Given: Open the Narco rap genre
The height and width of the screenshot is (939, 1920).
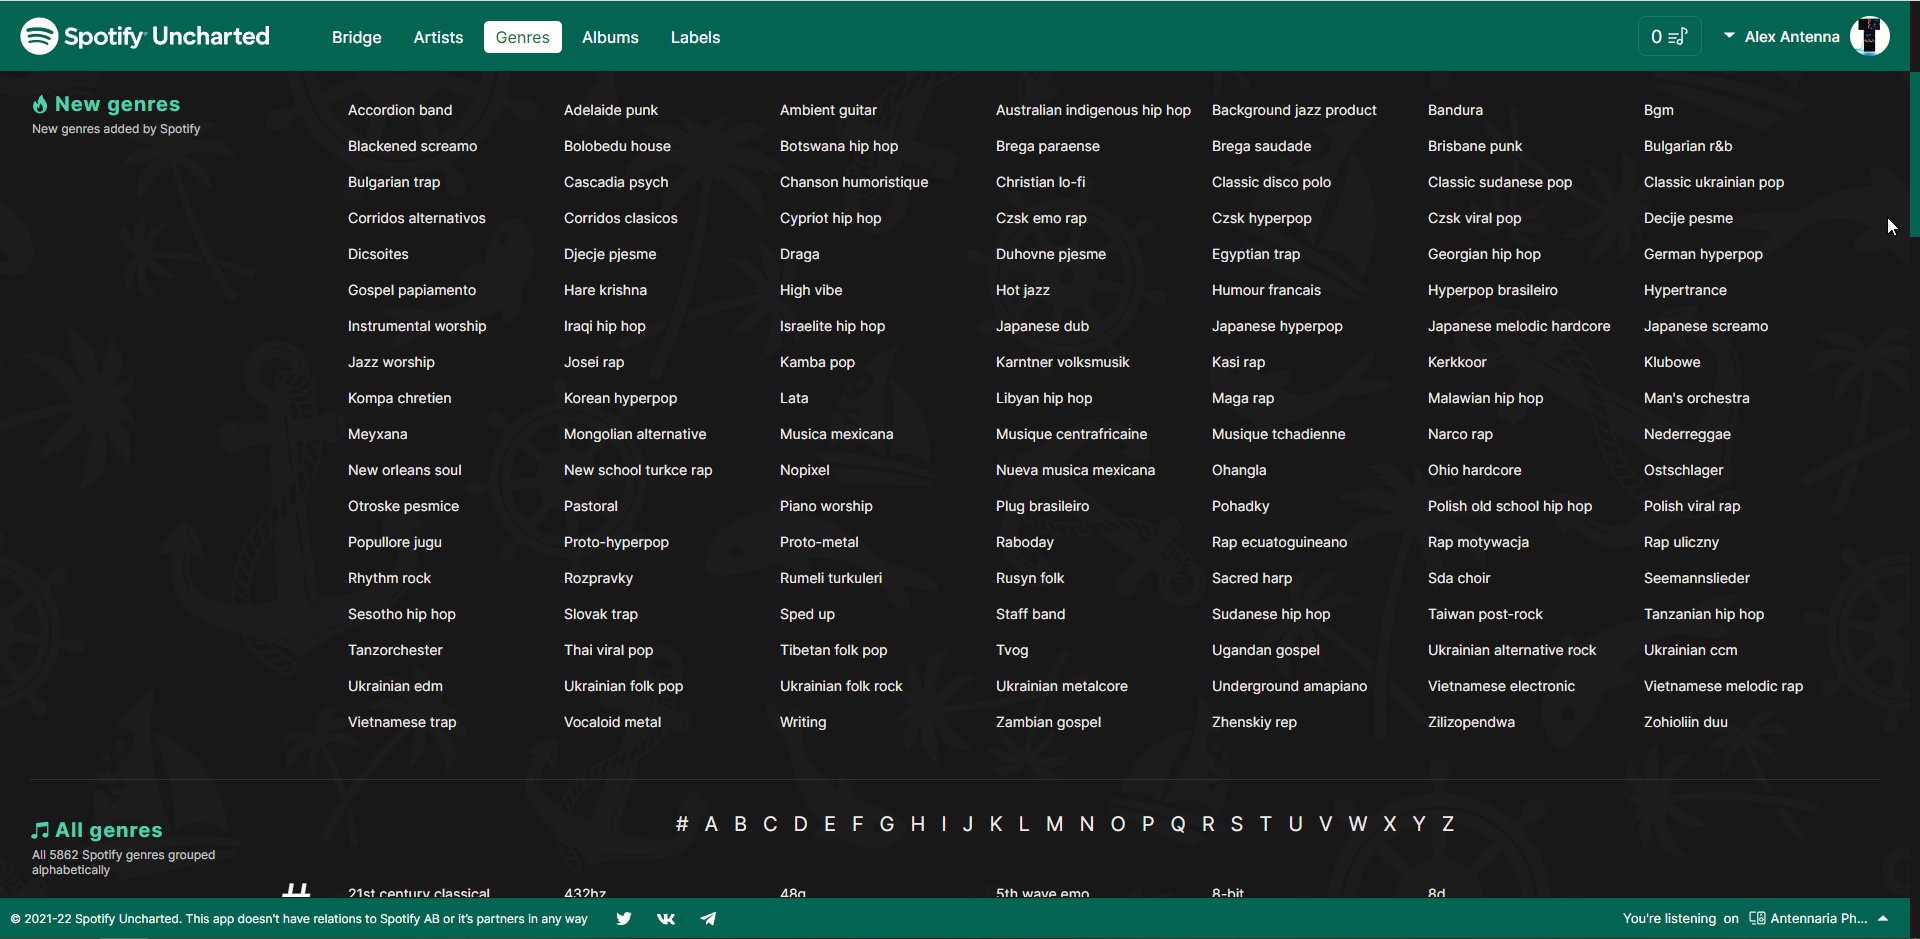Looking at the screenshot, I should tap(1460, 434).
